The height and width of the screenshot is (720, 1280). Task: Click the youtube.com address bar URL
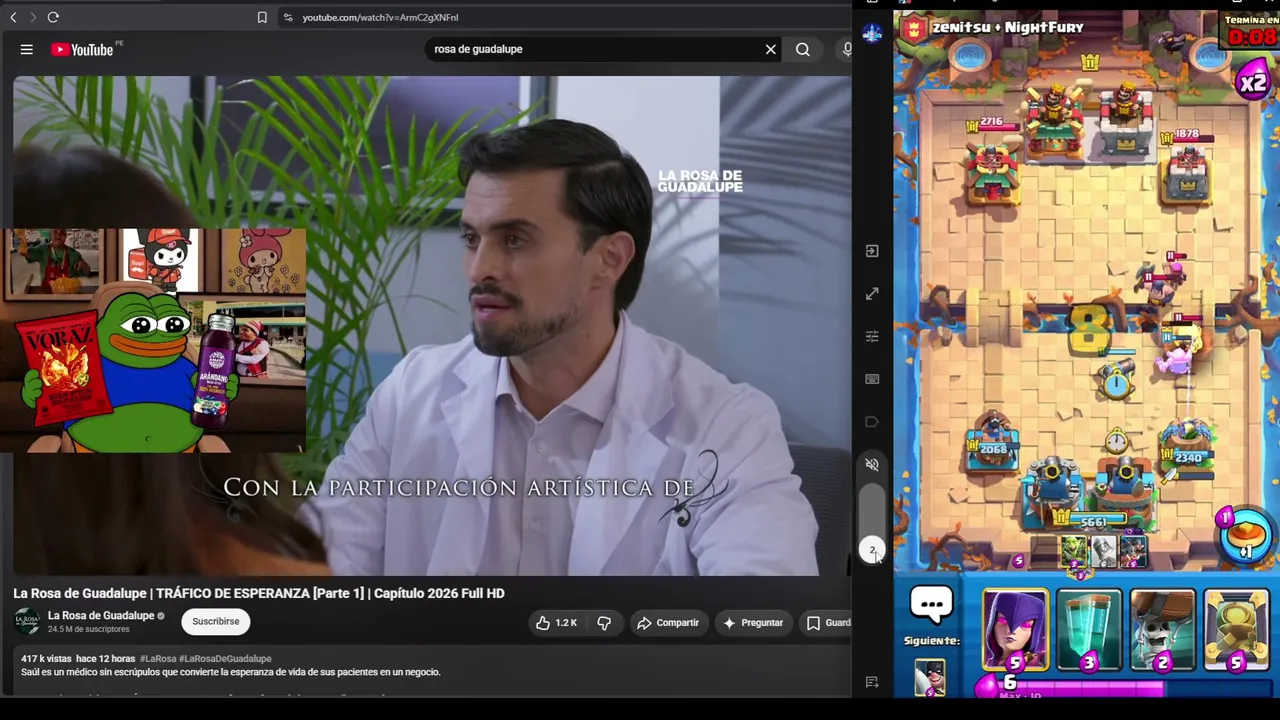tap(380, 17)
